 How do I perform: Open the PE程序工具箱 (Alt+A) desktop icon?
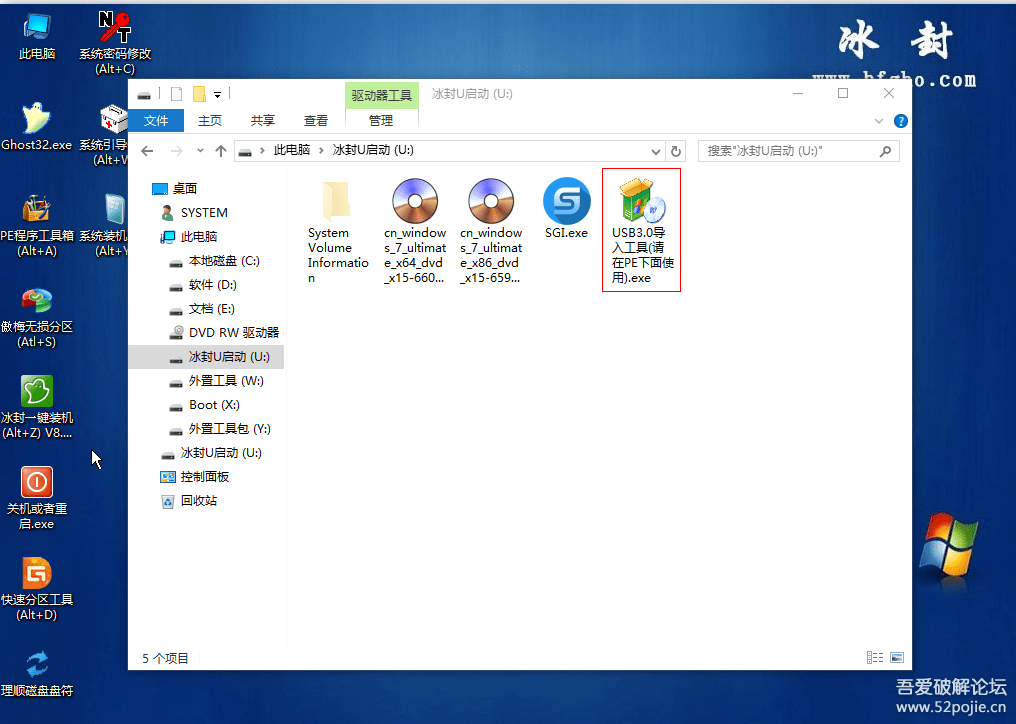(37, 225)
